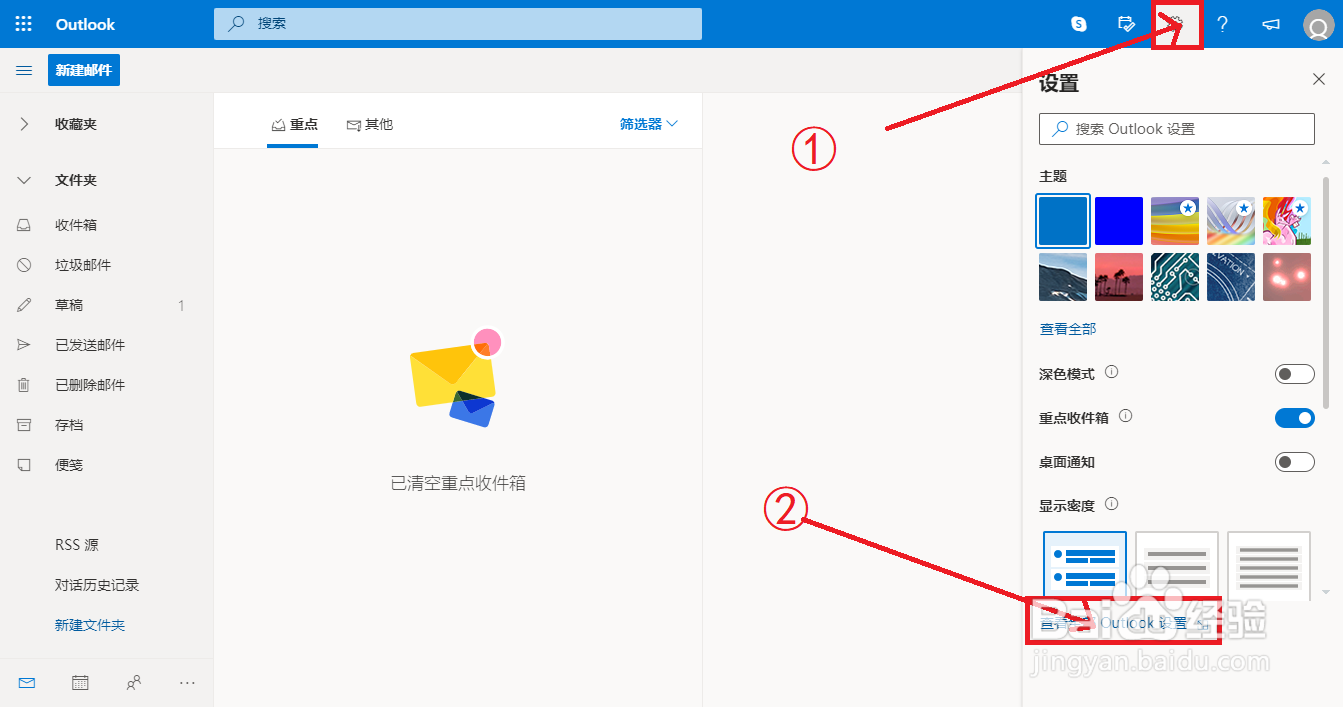Click the search magnifier icon

point(237,24)
